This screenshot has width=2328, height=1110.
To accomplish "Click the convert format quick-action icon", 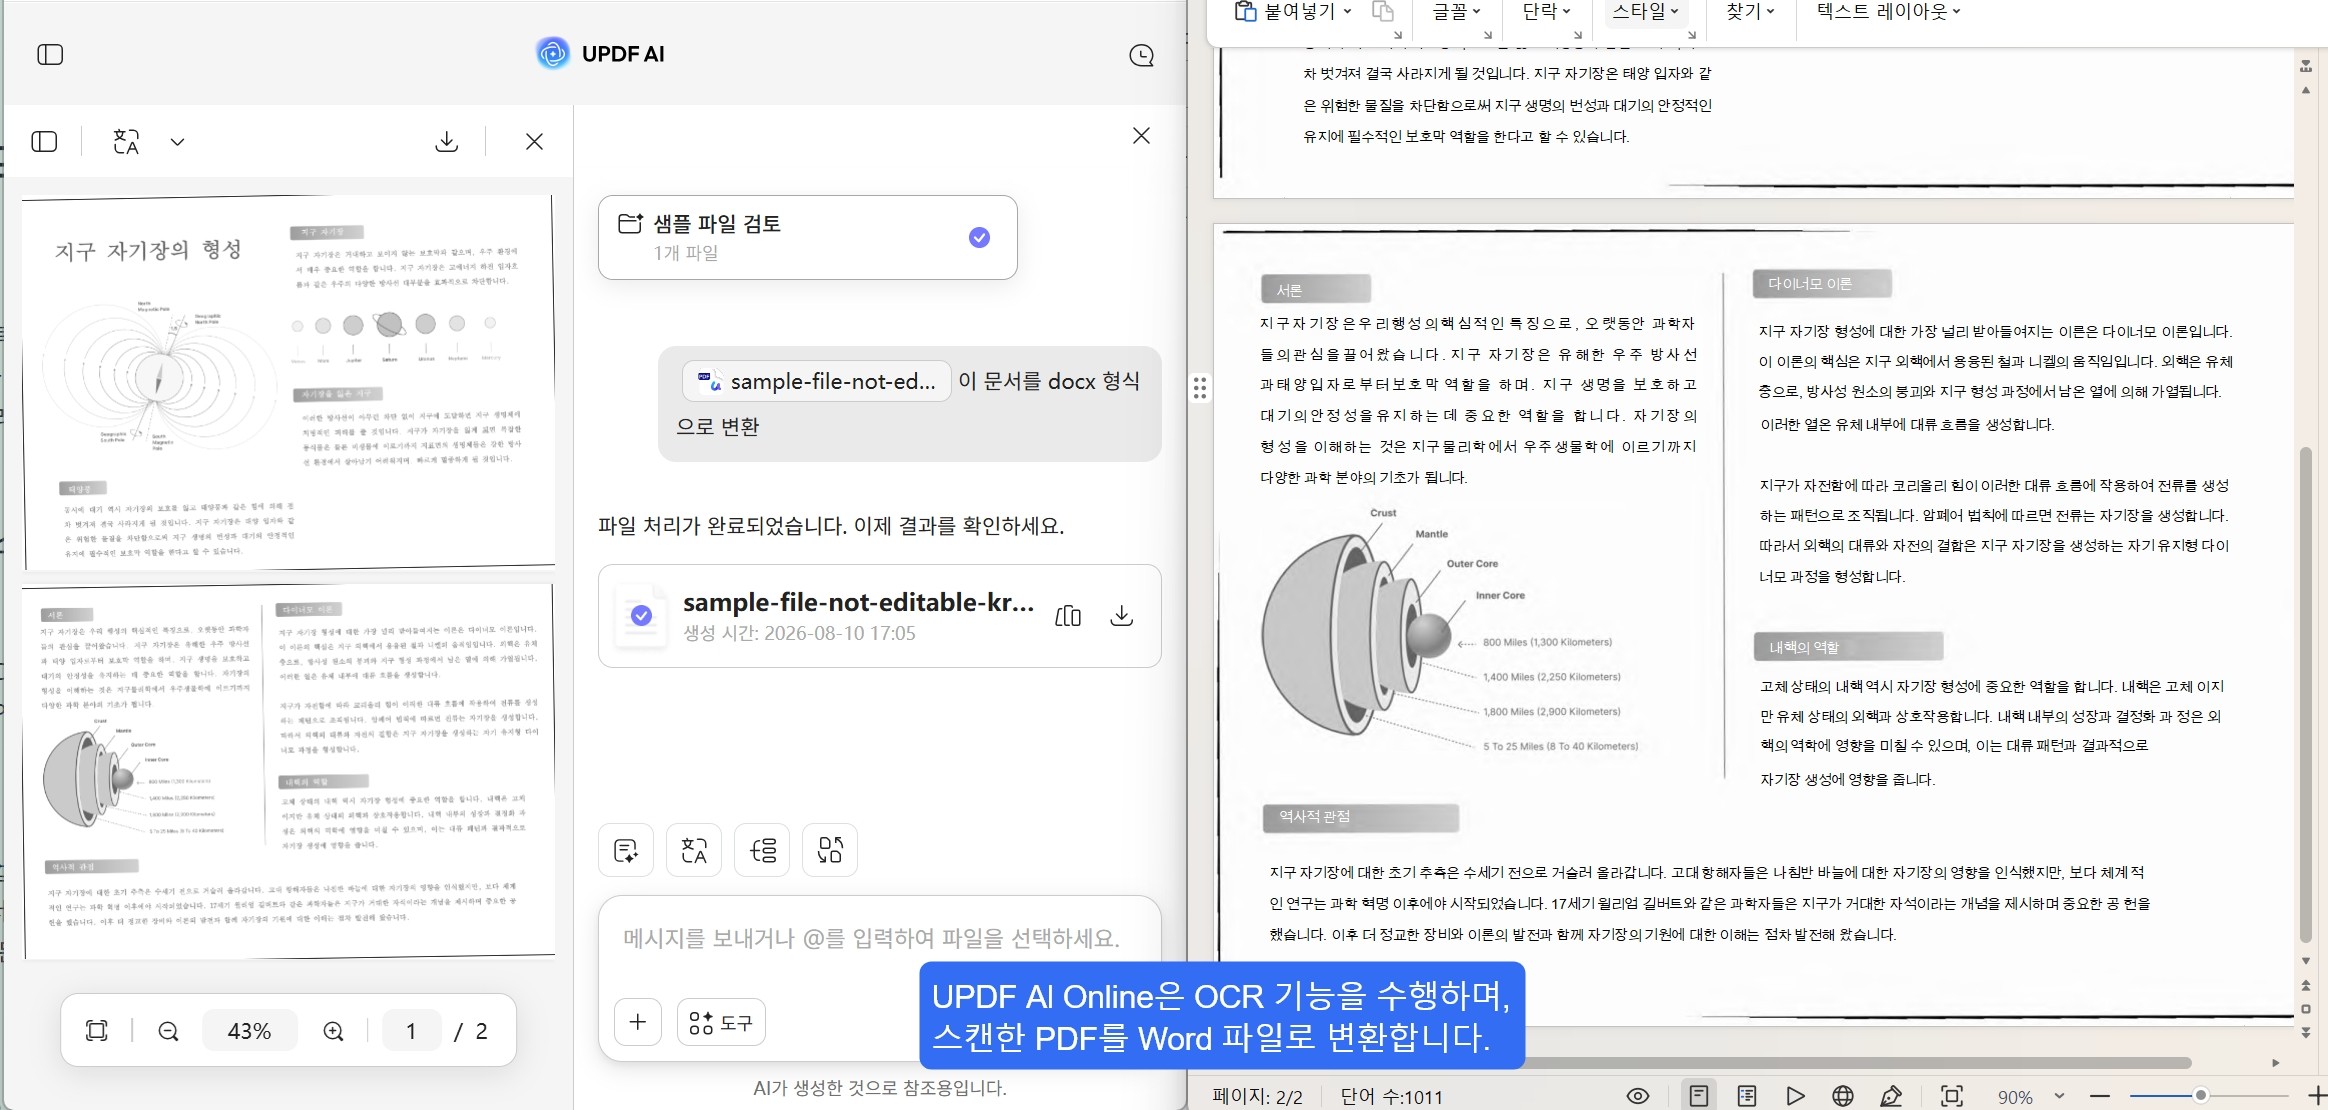I will (x=830, y=850).
